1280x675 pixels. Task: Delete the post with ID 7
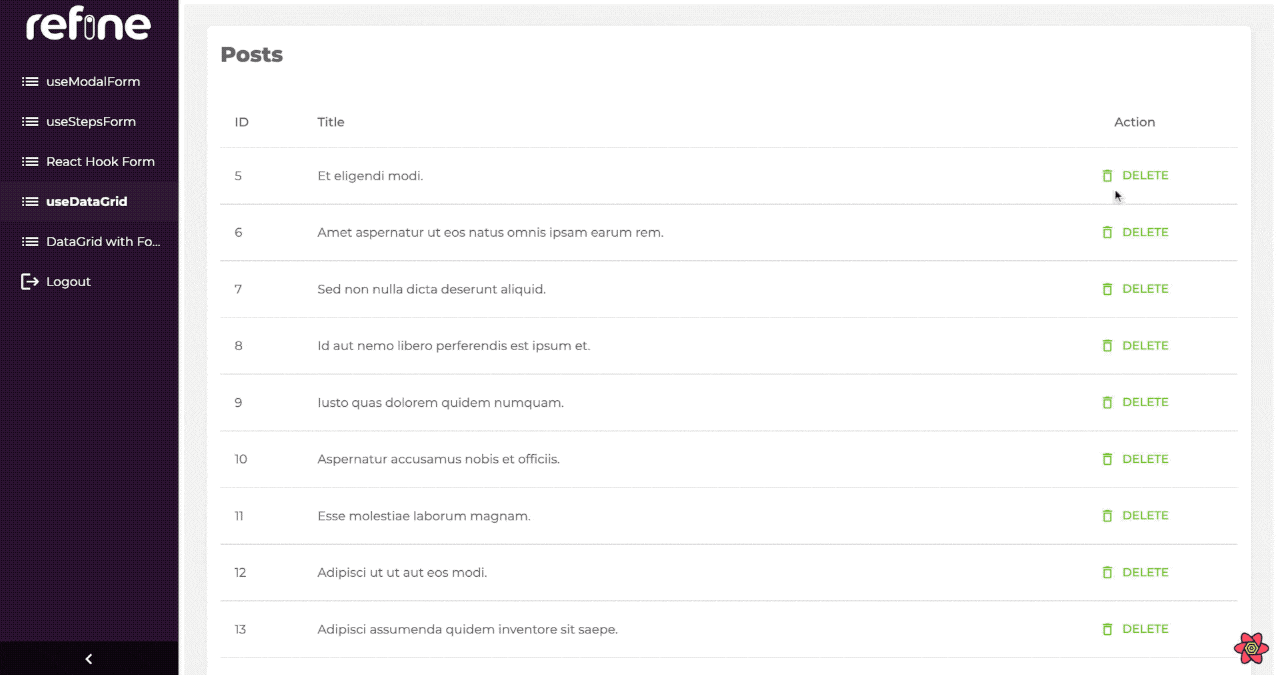pos(1135,289)
